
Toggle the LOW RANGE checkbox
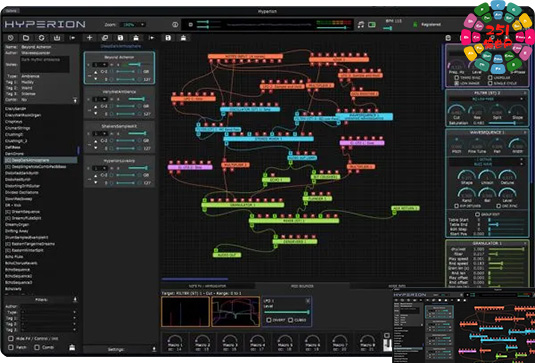[x=457, y=83]
